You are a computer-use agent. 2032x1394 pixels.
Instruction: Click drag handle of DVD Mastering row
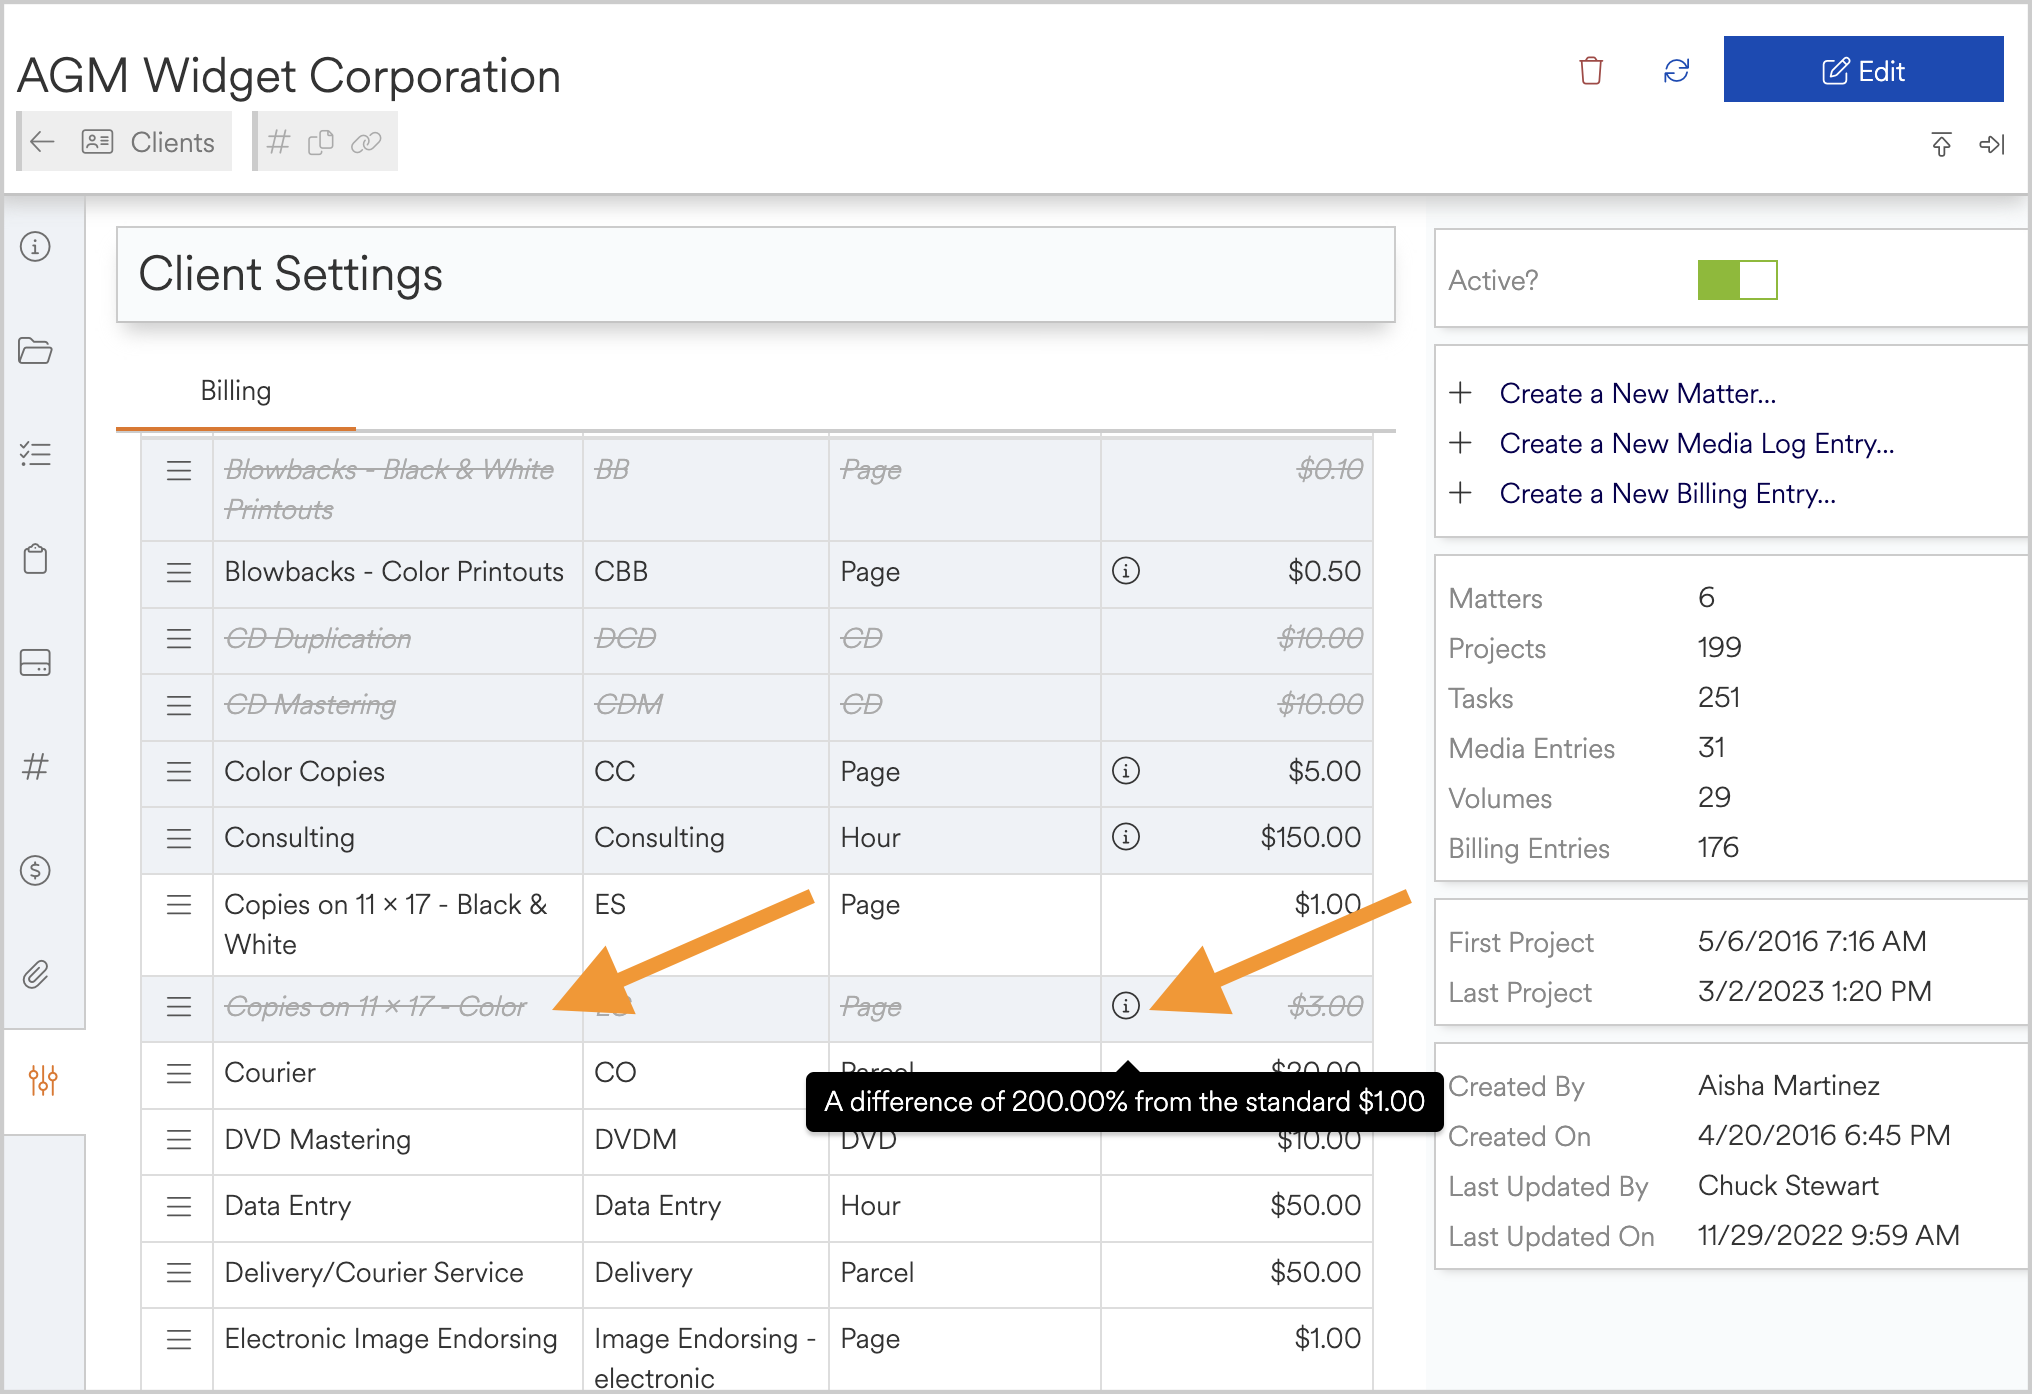click(179, 1139)
